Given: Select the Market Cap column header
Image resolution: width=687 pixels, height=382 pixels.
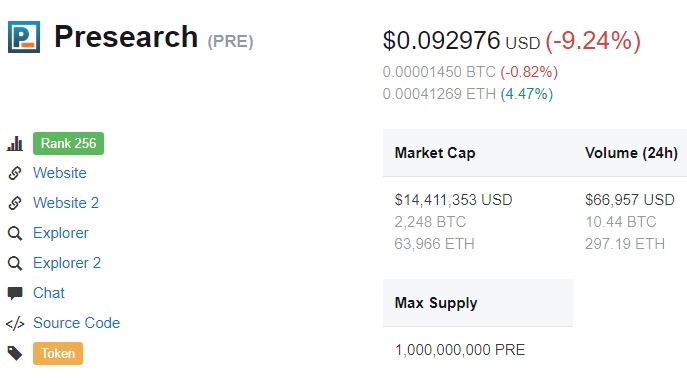Looking at the screenshot, I should click(x=435, y=153).
